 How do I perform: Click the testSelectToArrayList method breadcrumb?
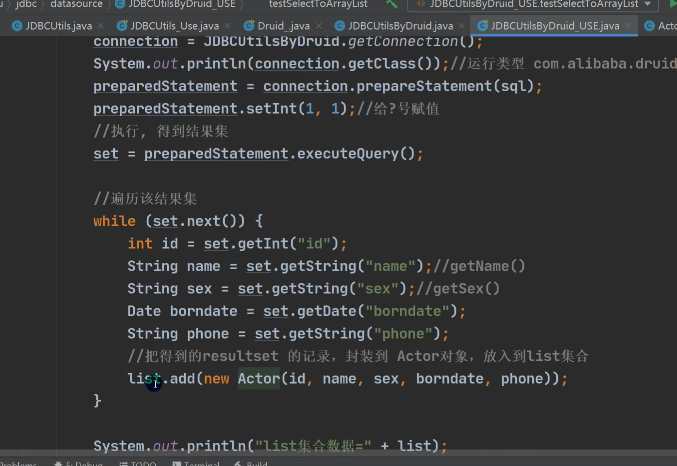tap(318, 4)
